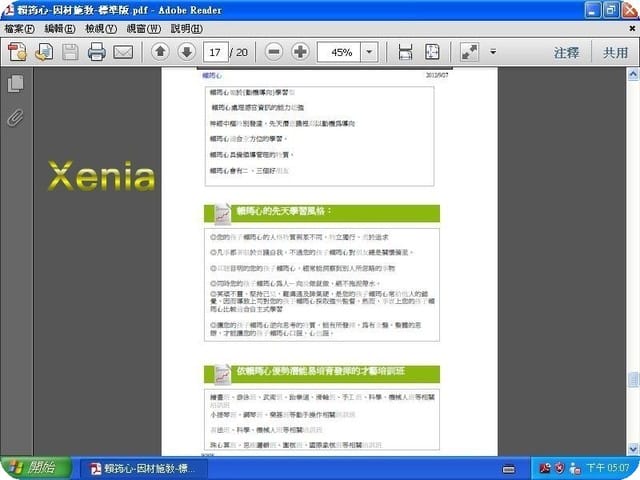640x480 pixels.
Task: Open the 檔案(F) menu
Action: click(x=19, y=29)
